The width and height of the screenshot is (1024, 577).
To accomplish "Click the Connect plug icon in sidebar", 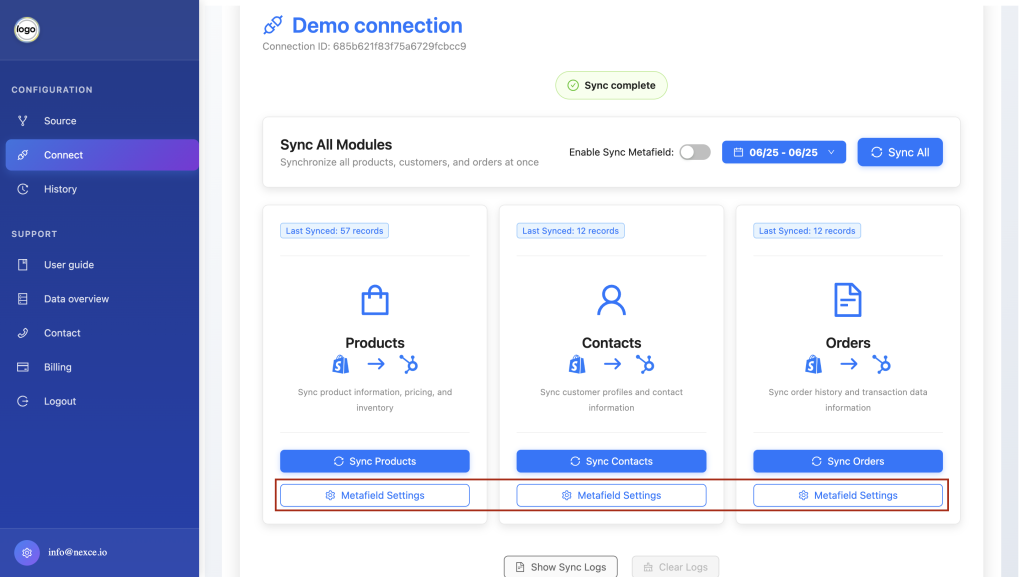I will (23, 155).
